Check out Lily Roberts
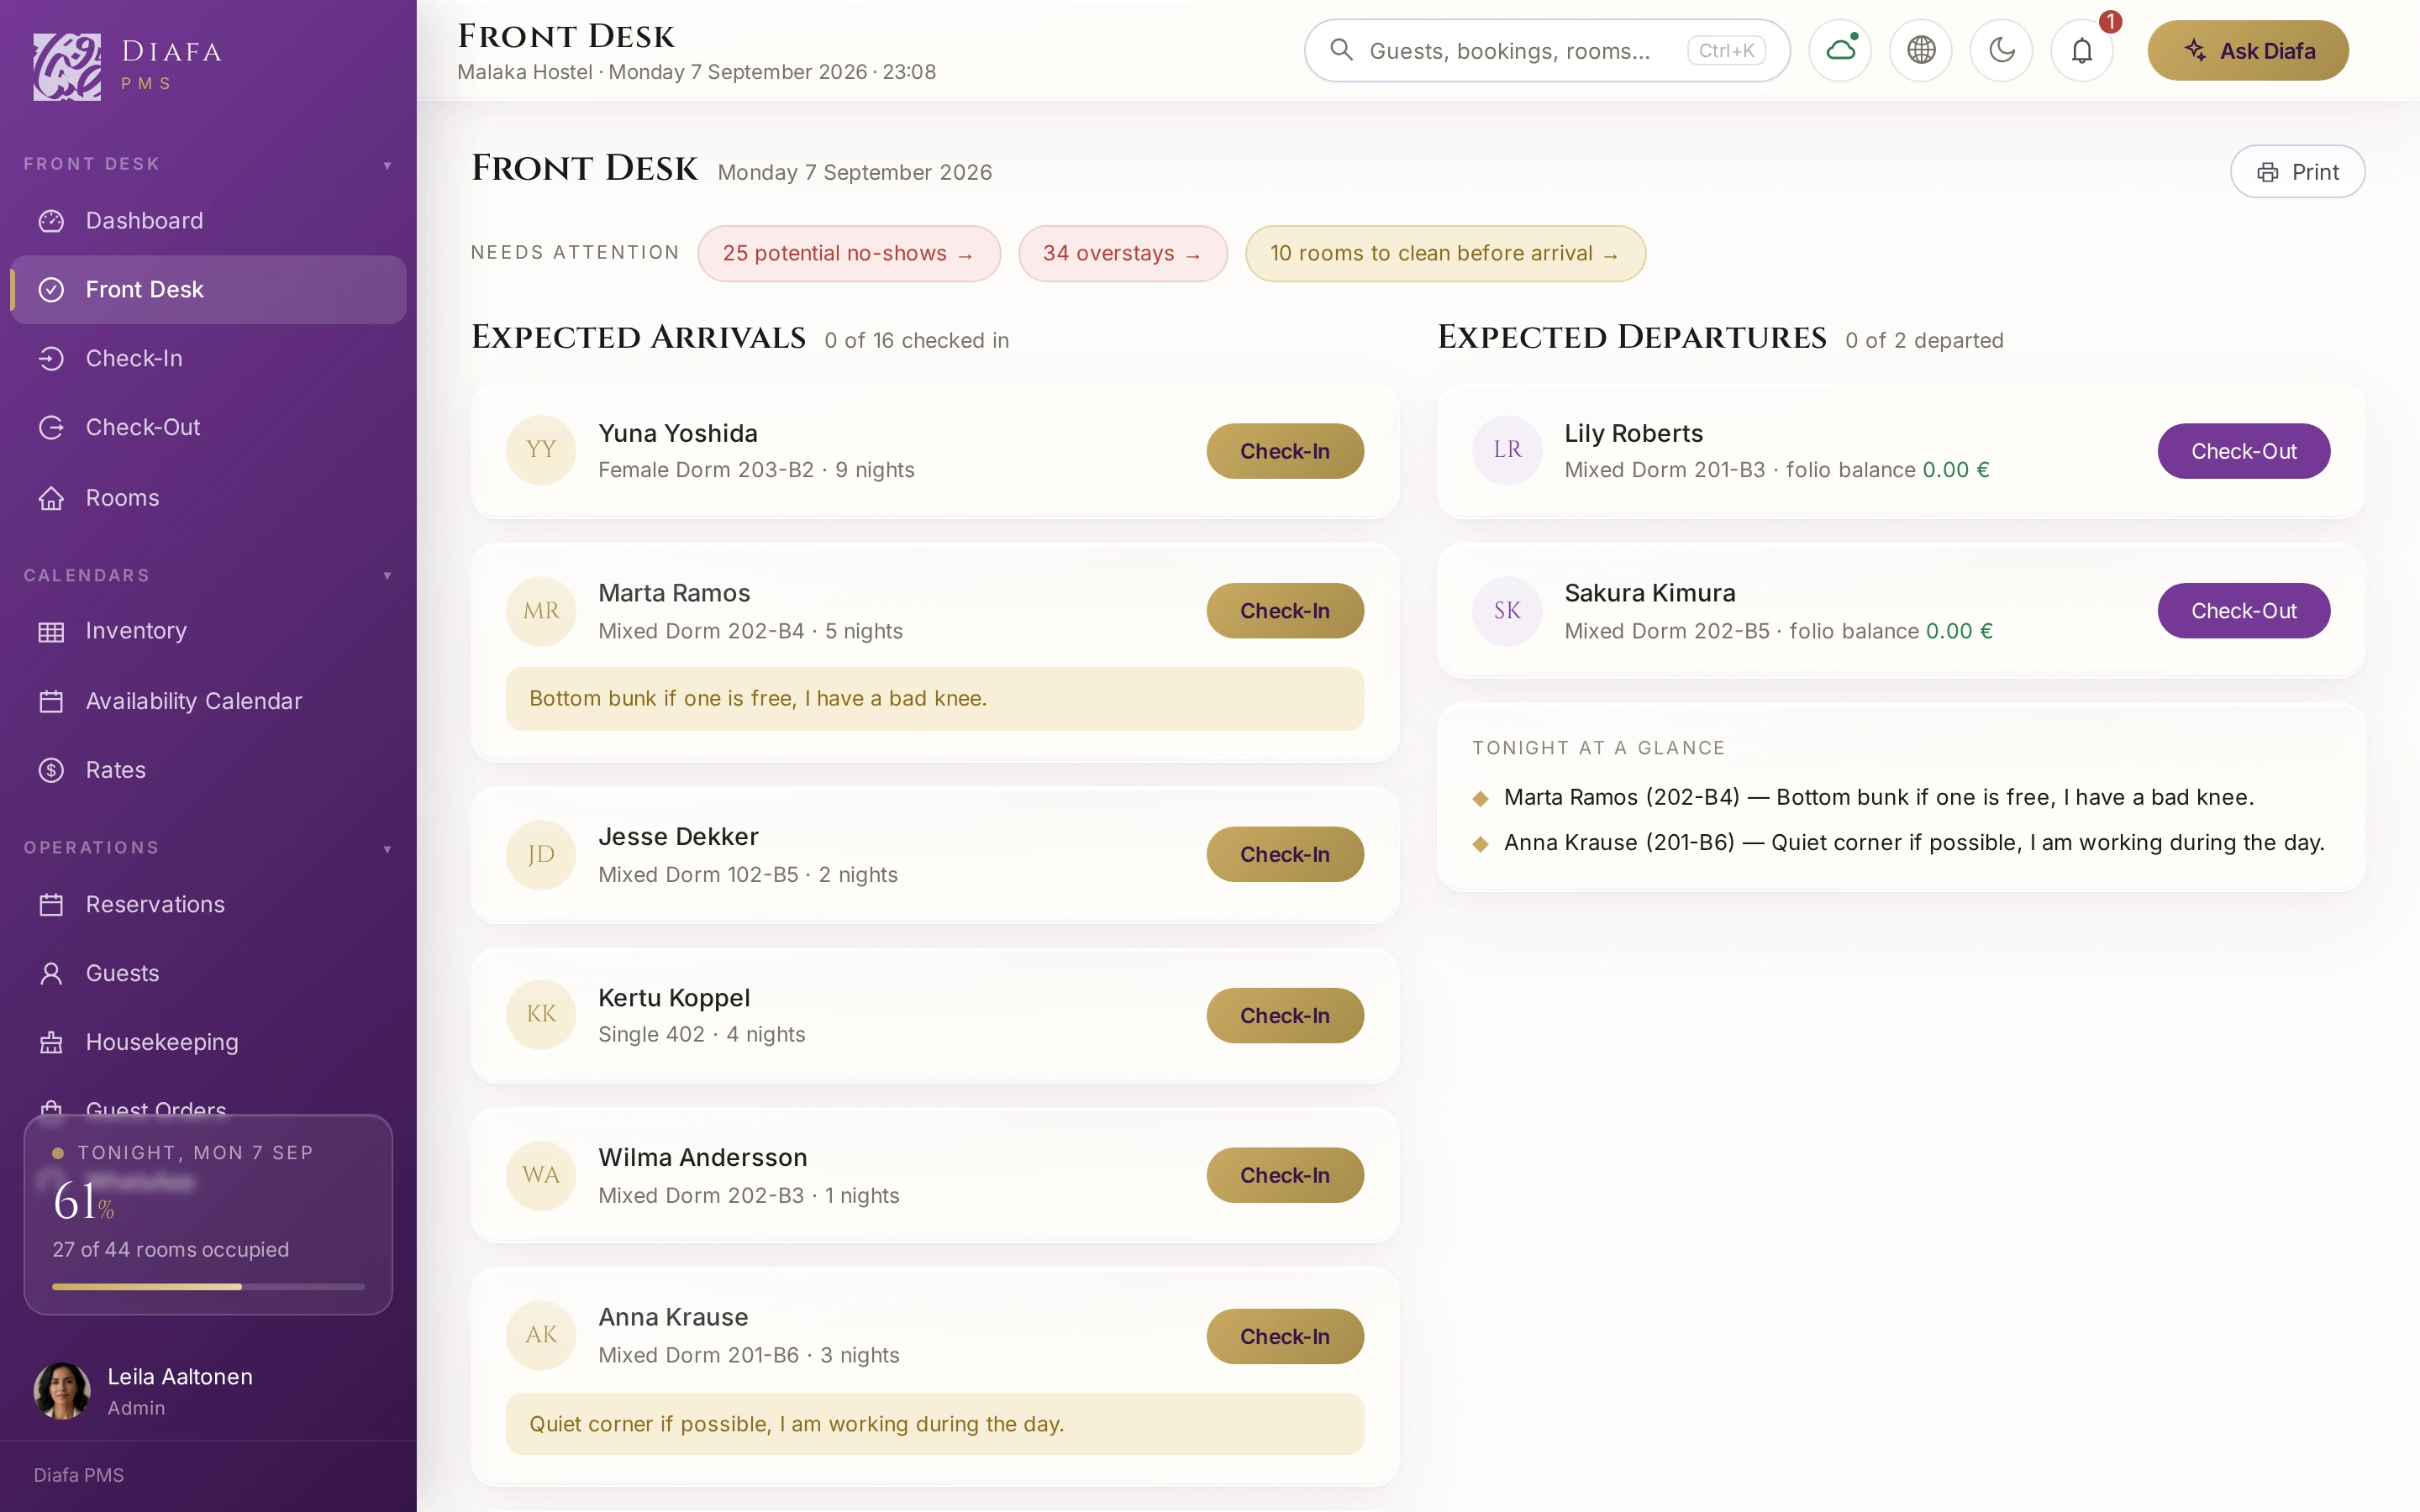 click(2243, 451)
